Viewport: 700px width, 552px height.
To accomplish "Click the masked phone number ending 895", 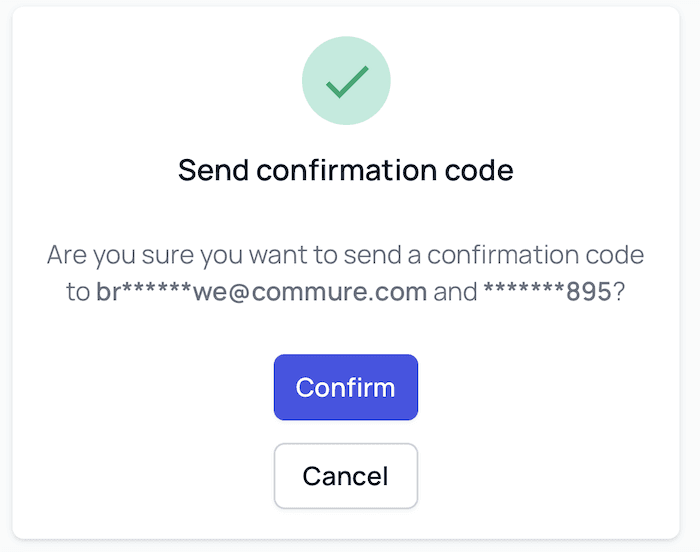I will click(x=547, y=293).
